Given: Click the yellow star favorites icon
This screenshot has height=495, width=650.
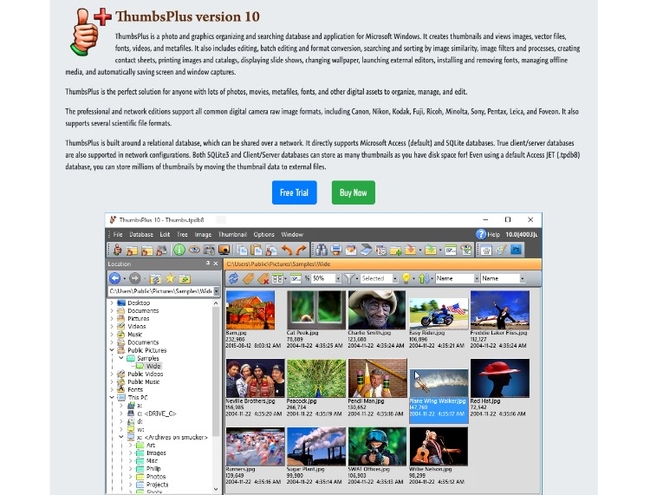Looking at the screenshot, I should click(170, 278).
